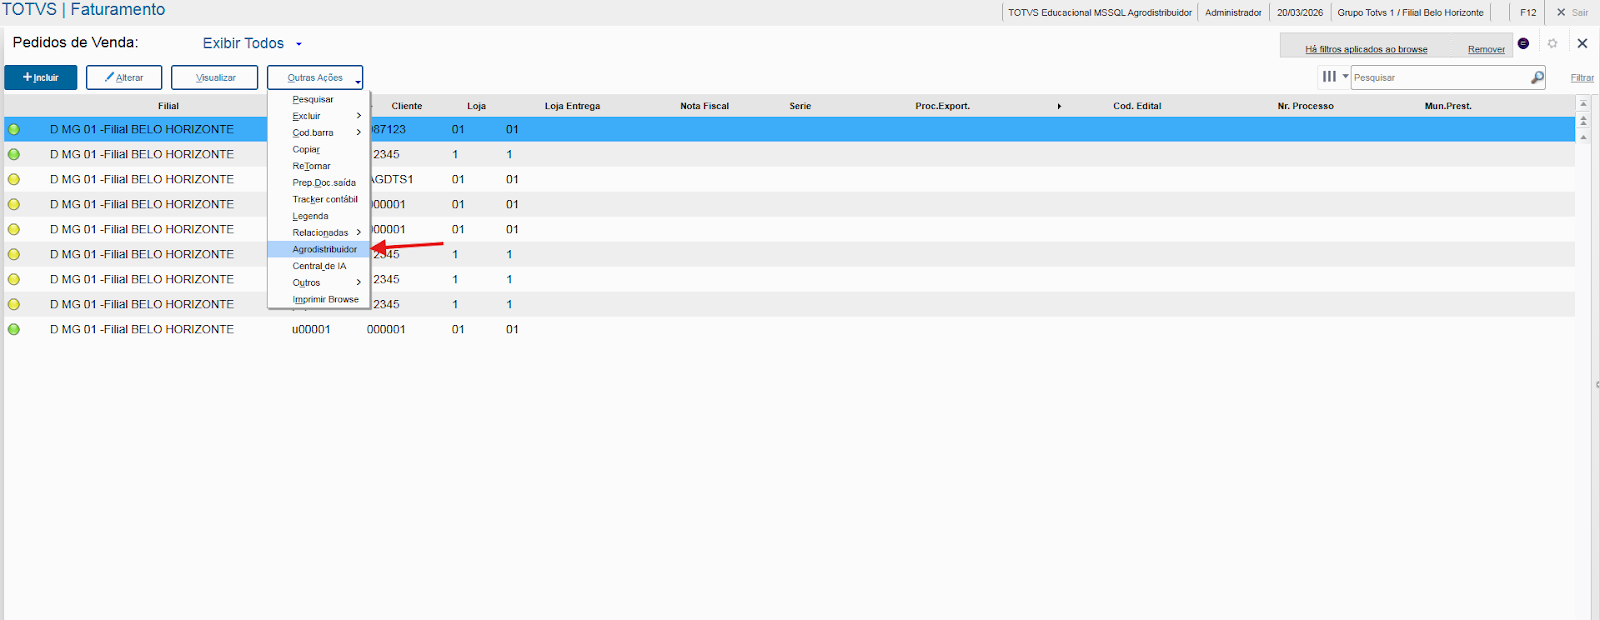This screenshot has width=1600, height=620.
Task: Click TOTVS Educacional MSSQL Agrodistribuidor label
Action: [x=1100, y=12]
